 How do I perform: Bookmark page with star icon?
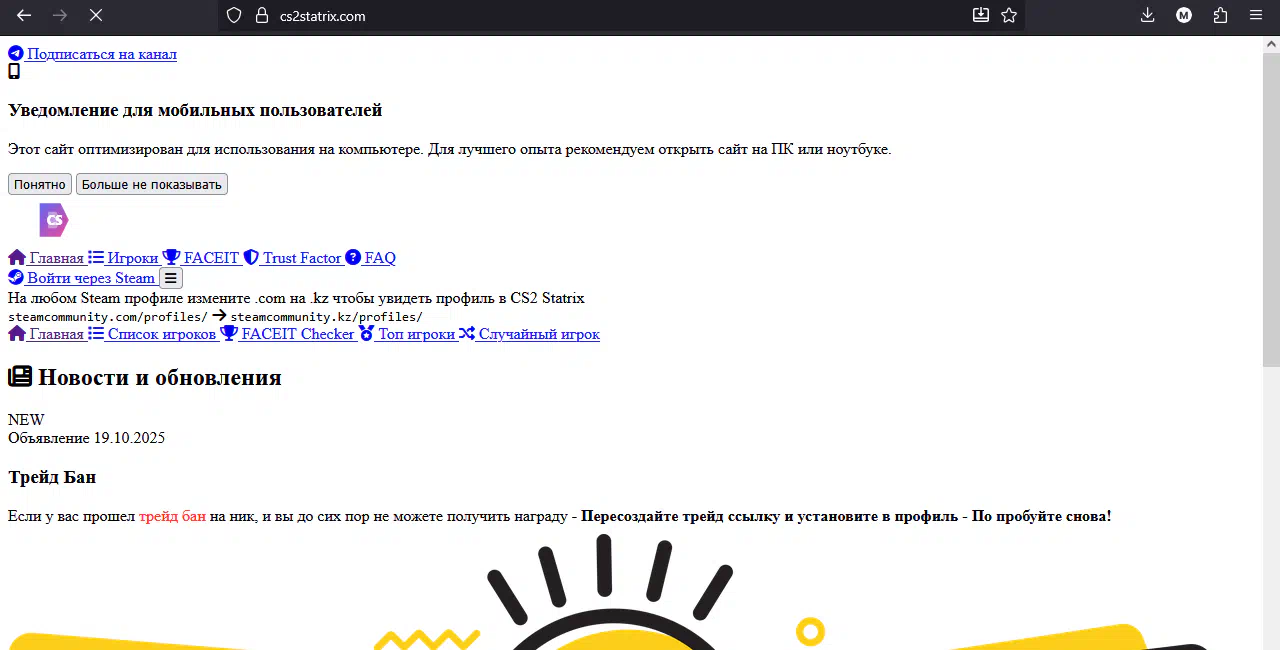coord(1009,15)
